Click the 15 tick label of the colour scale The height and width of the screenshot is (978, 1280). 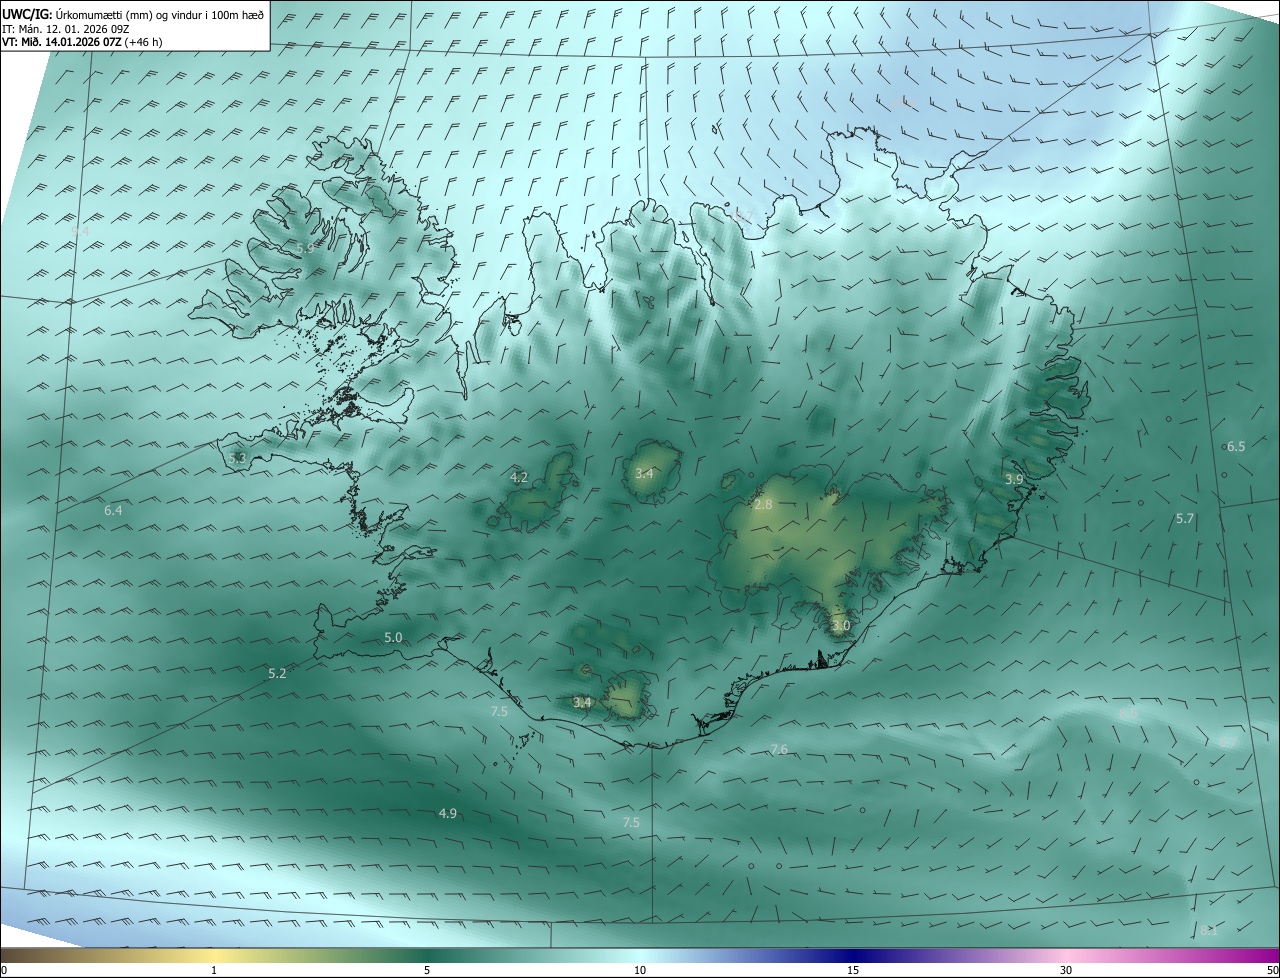coord(853,970)
